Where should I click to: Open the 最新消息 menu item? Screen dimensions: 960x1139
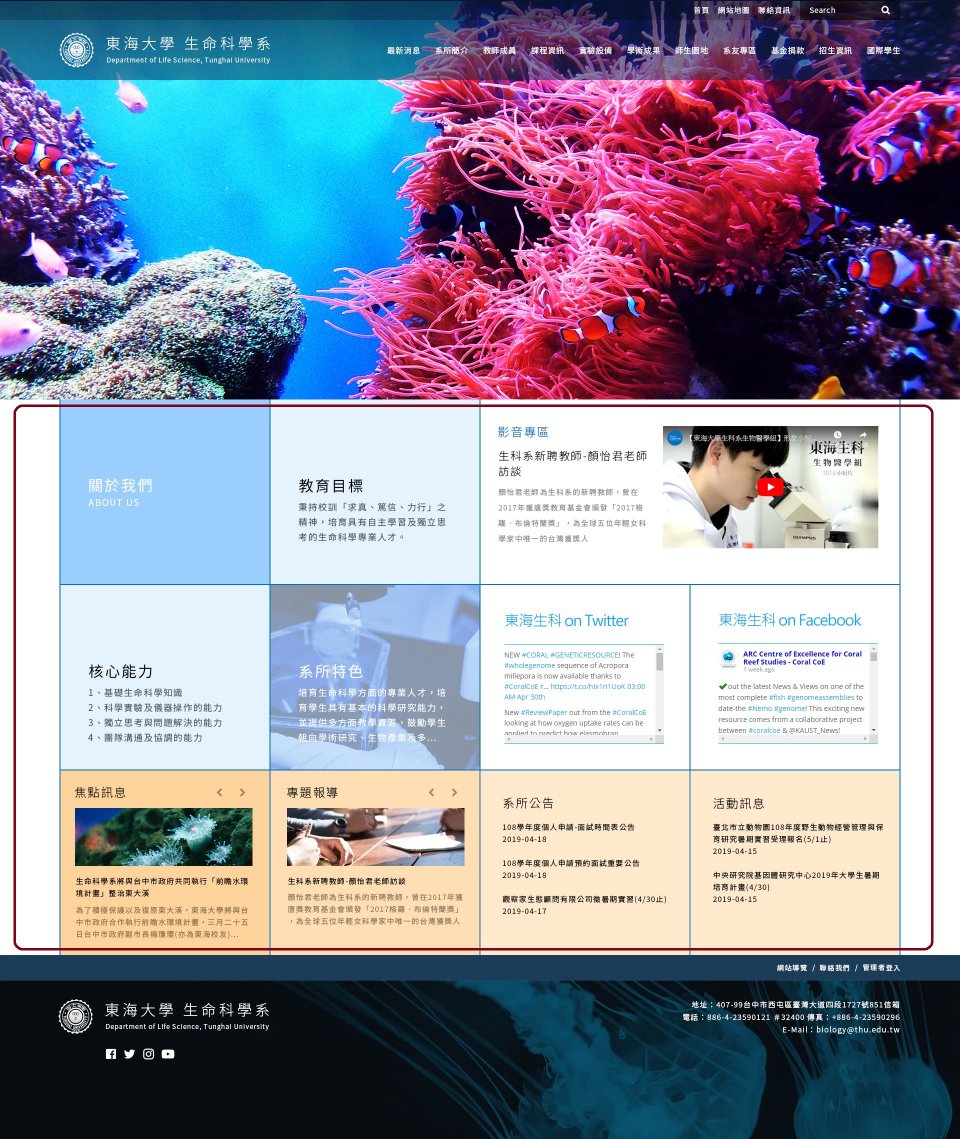tap(403, 50)
